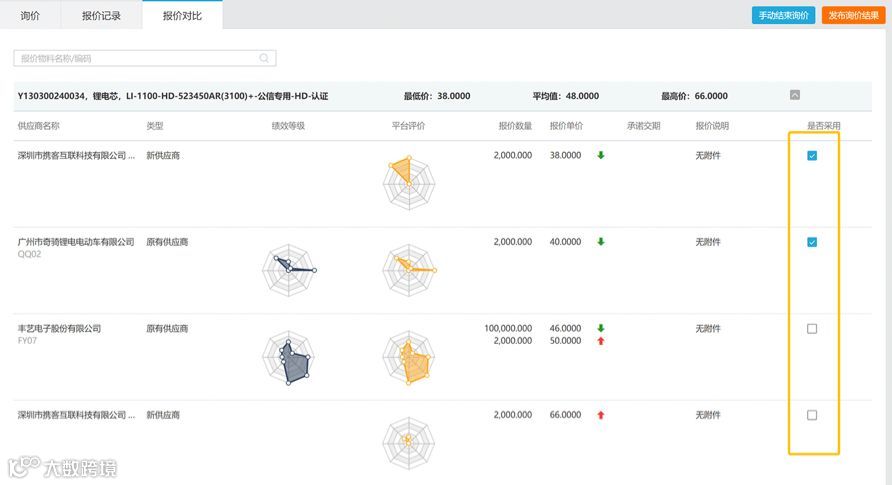Focus the 报价物料名称/编码 search field
The height and width of the screenshot is (485, 892).
point(145,58)
